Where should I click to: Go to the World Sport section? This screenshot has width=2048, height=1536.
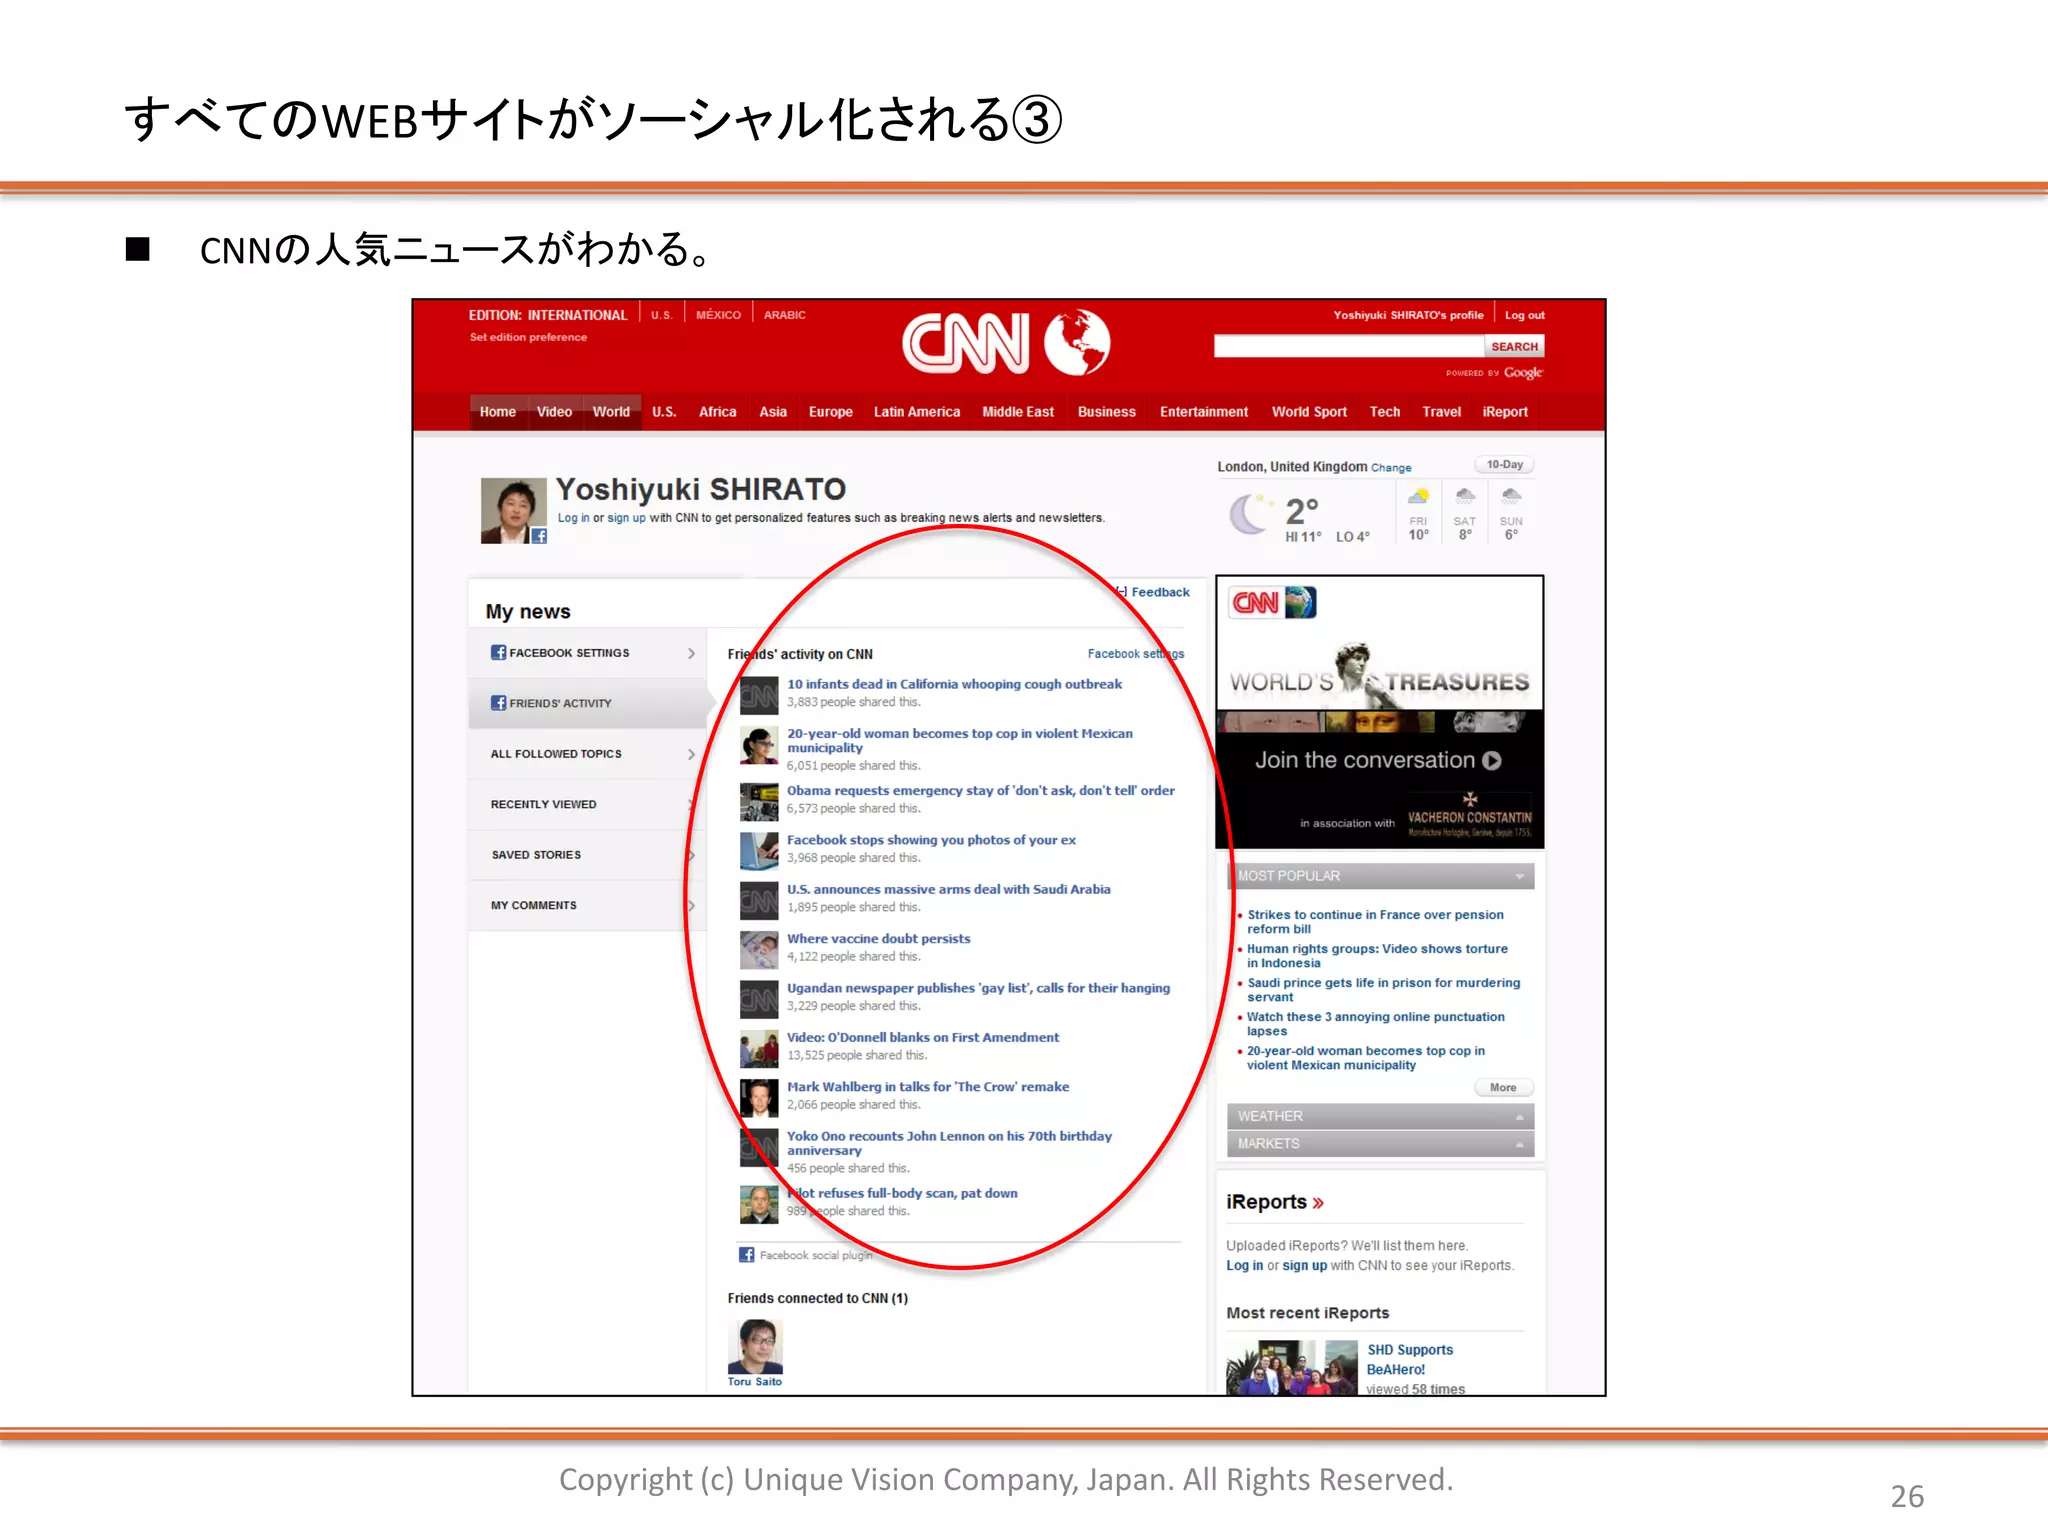click(x=1309, y=412)
